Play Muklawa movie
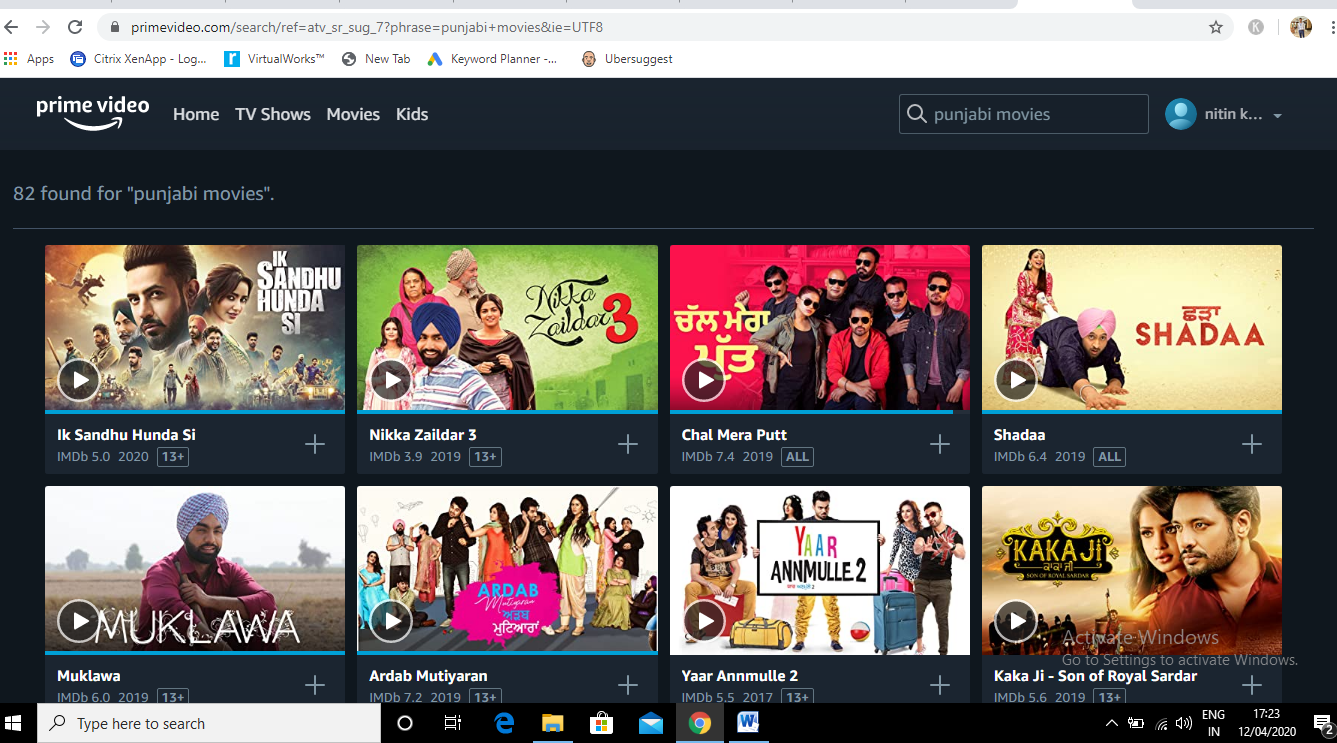Screen dimensions: 1337x743 click(x=79, y=621)
